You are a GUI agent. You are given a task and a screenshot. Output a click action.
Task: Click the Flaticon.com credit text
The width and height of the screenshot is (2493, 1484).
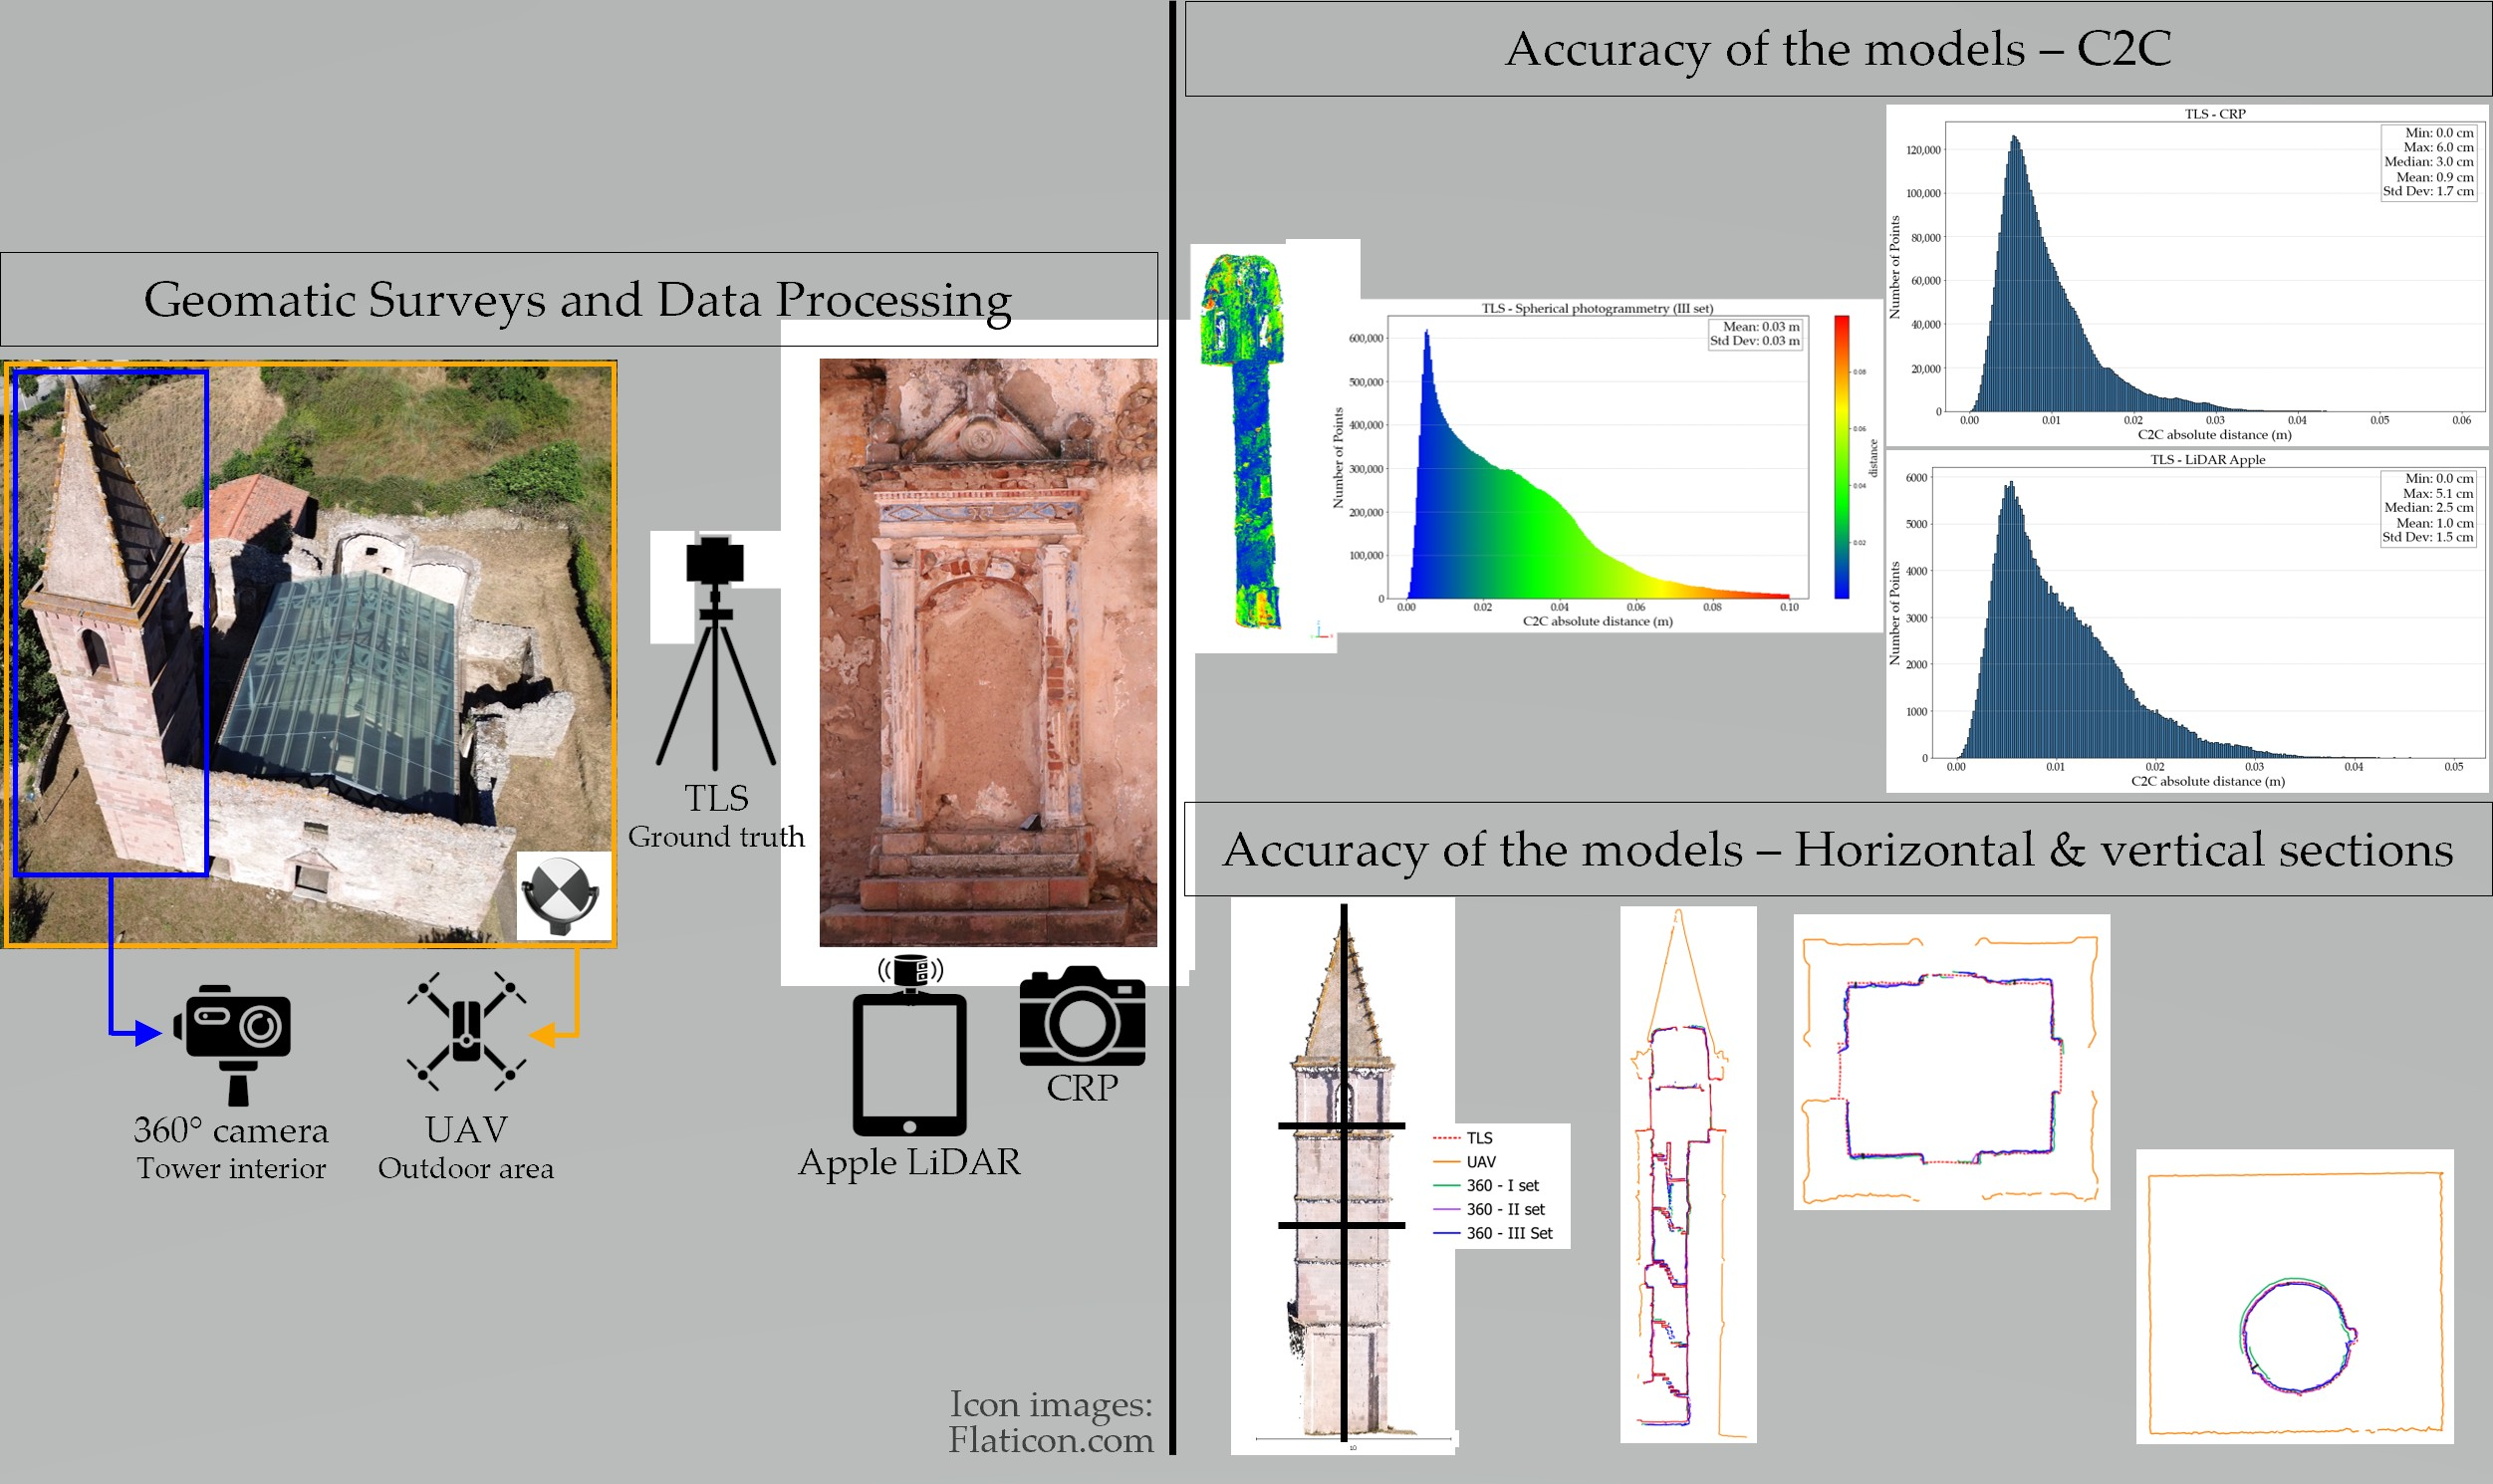(1050, 1439)
